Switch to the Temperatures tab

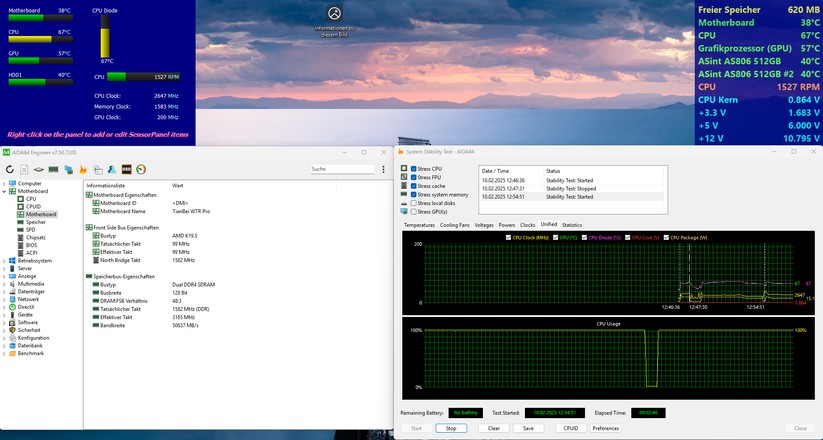click(419, 225)
